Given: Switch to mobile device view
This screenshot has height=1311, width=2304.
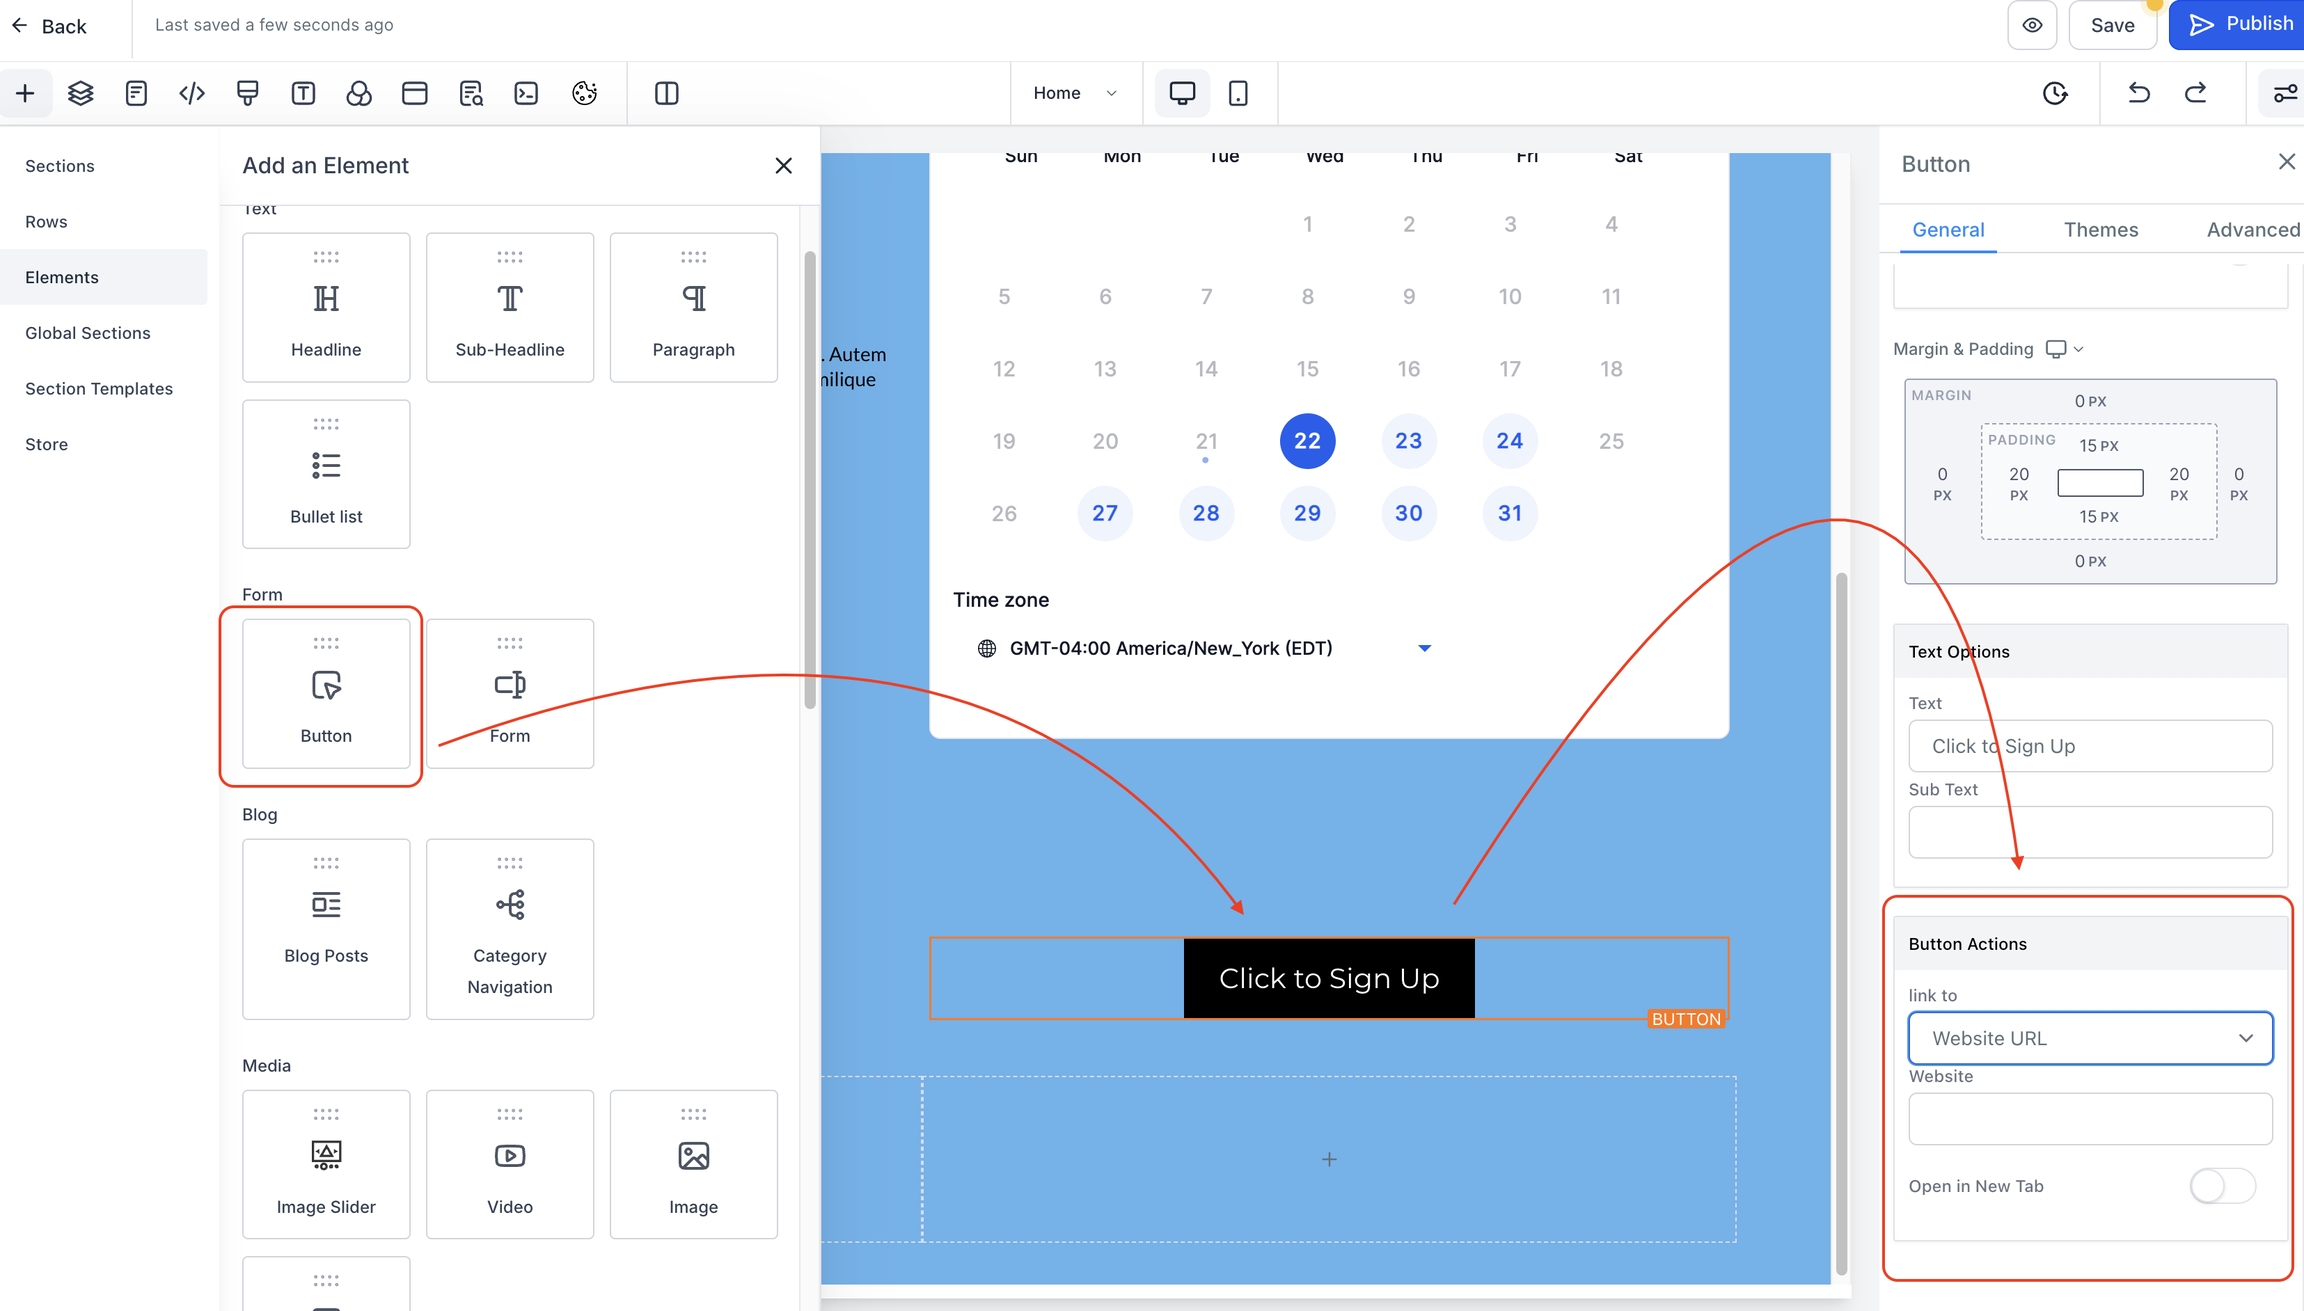Looking at the screenshot, I should [1238, 93].
